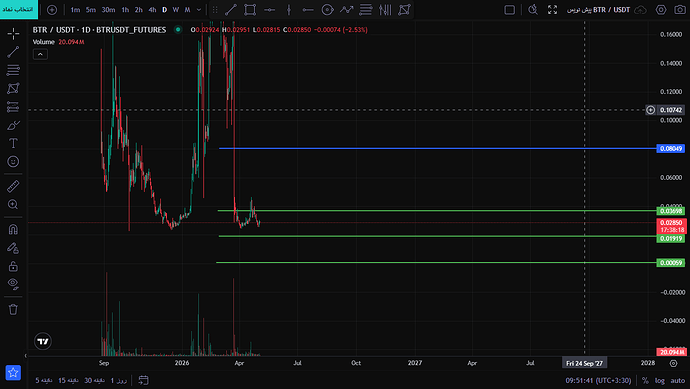Click the TradingView logo on chart

click(x=43, y=341)
